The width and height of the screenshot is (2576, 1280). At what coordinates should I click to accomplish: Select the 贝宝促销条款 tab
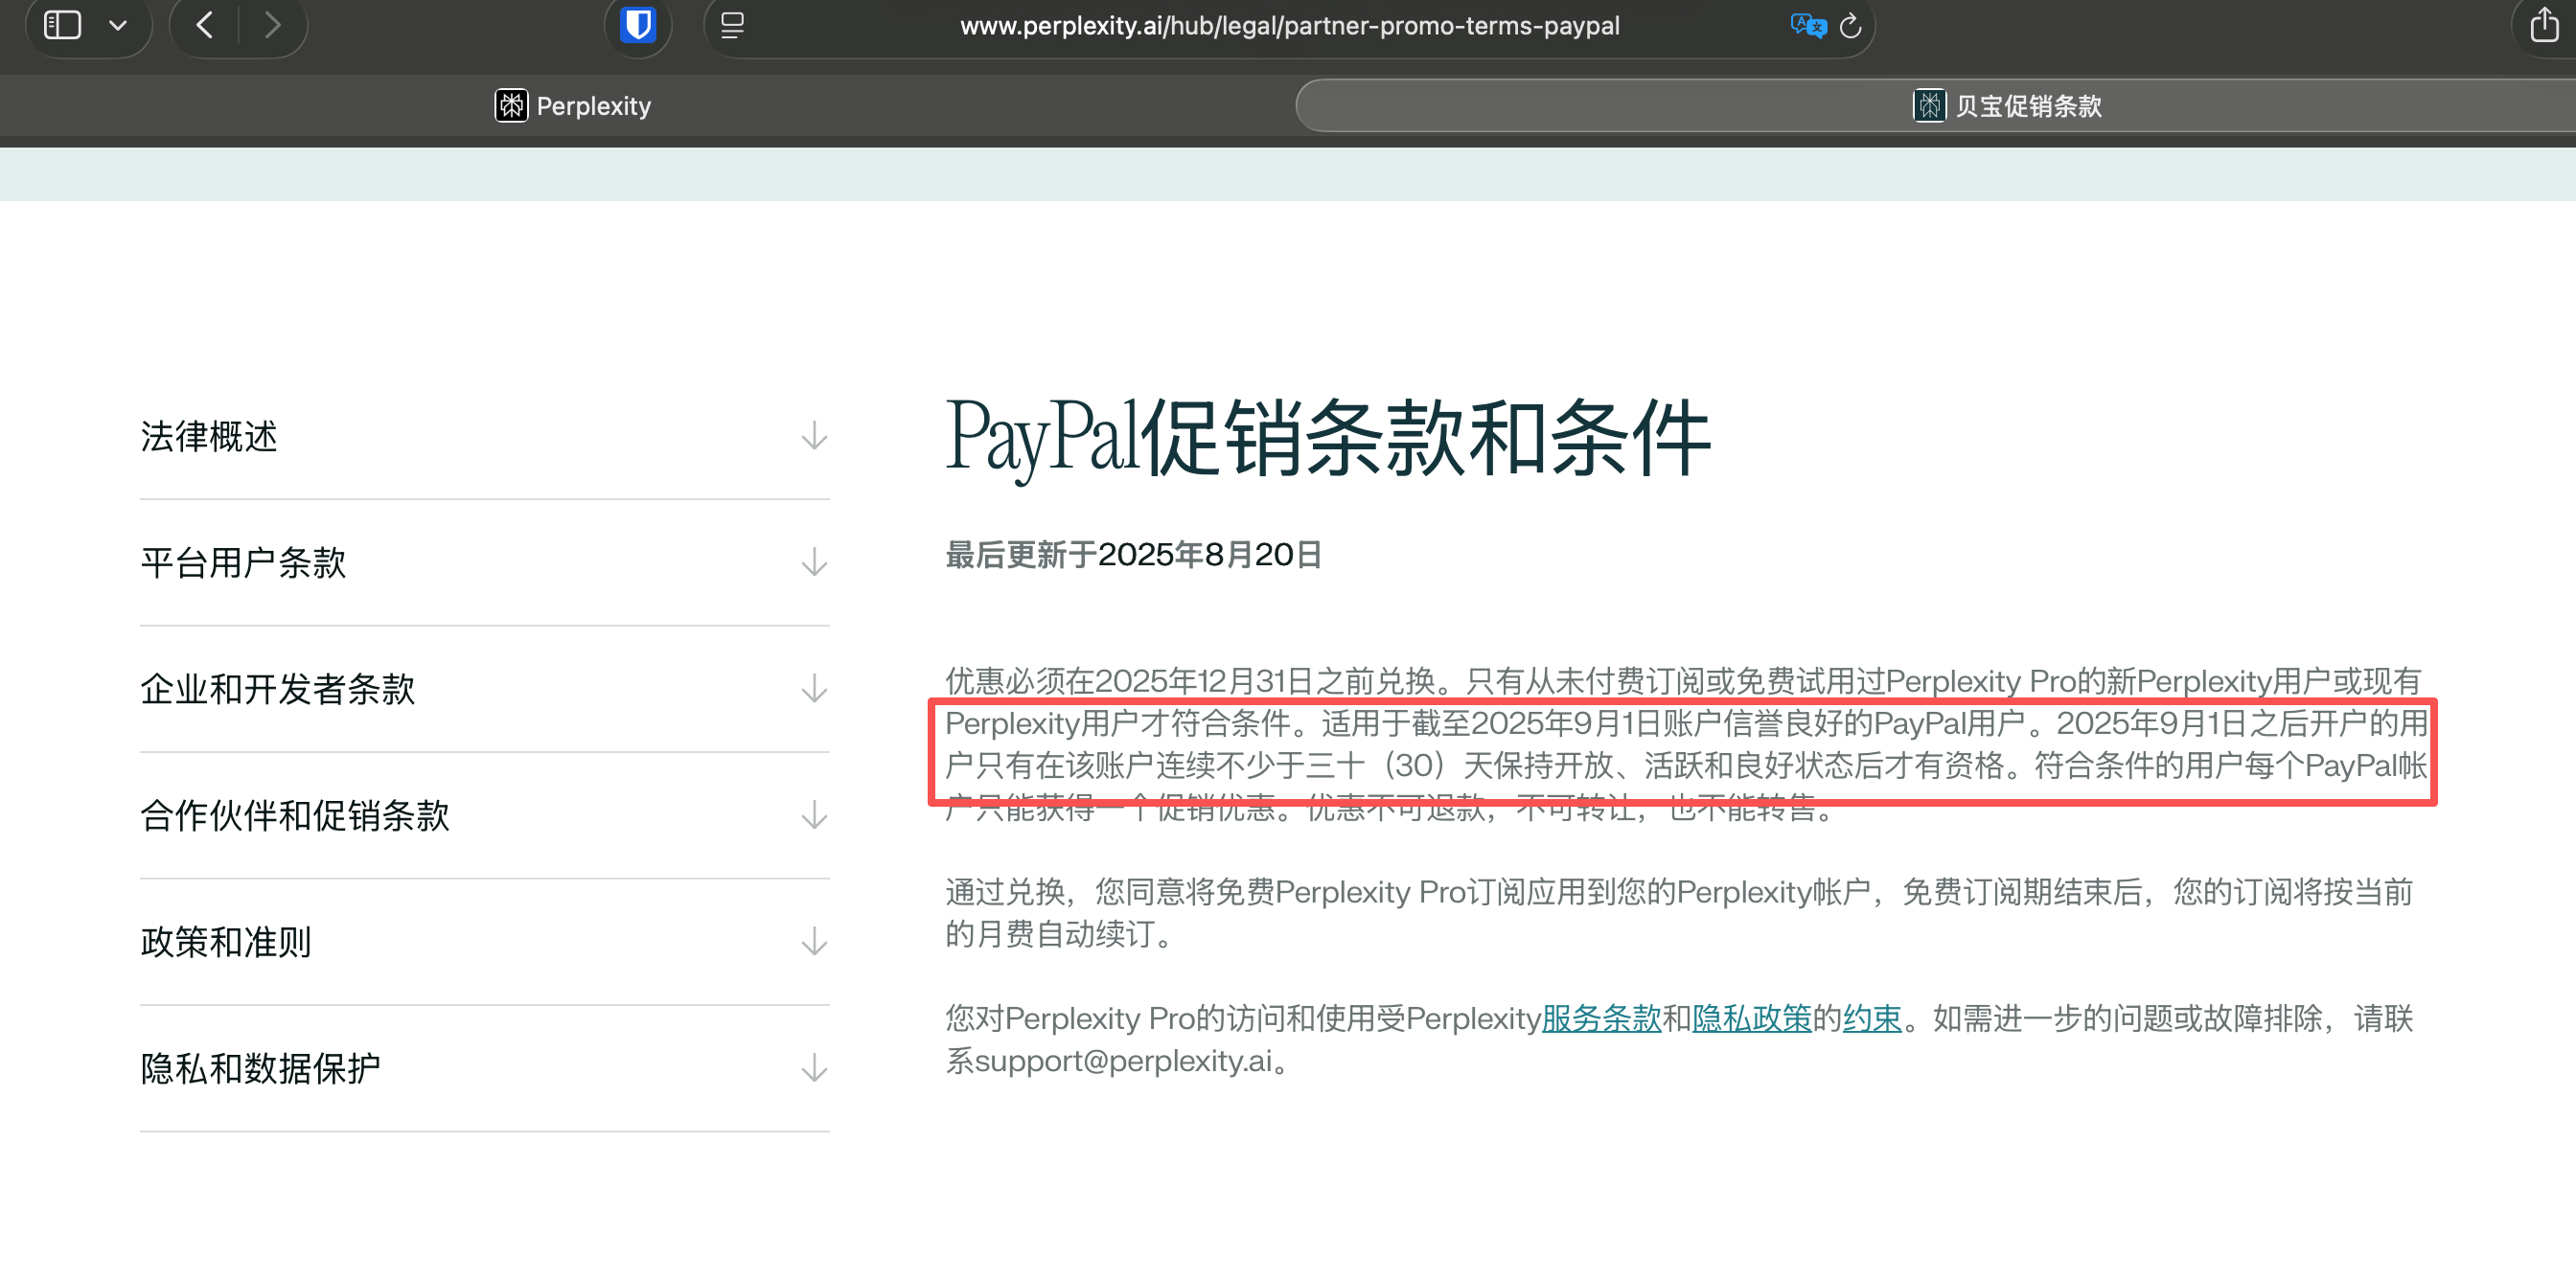[2008, 106]
